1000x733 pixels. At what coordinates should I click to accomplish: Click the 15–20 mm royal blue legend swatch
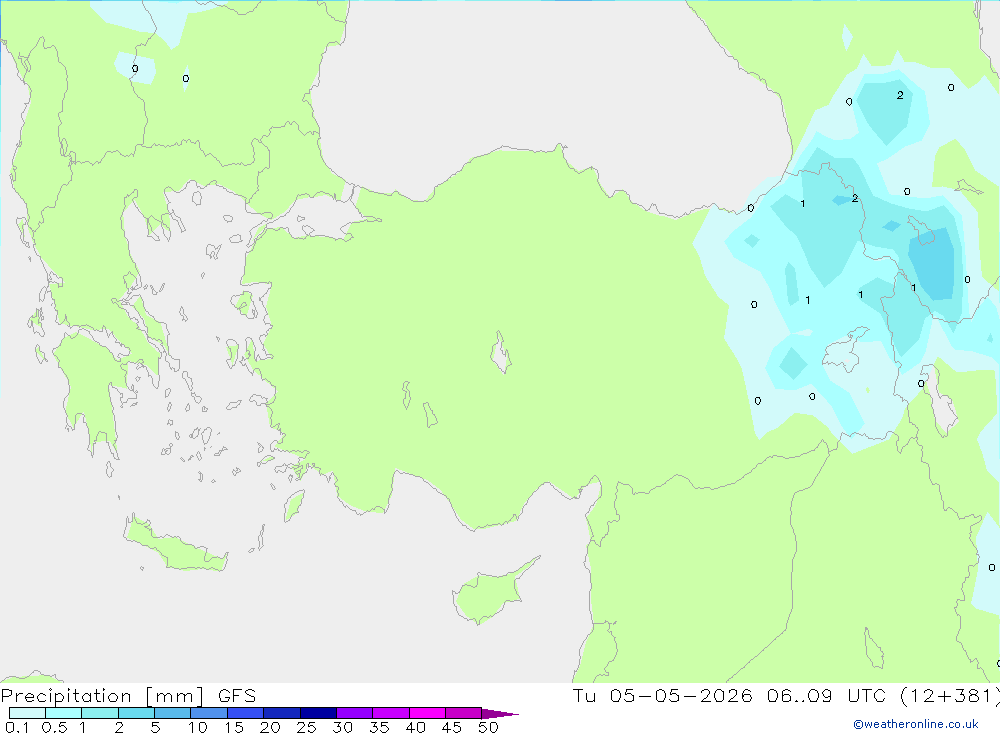tap(246, 713)
